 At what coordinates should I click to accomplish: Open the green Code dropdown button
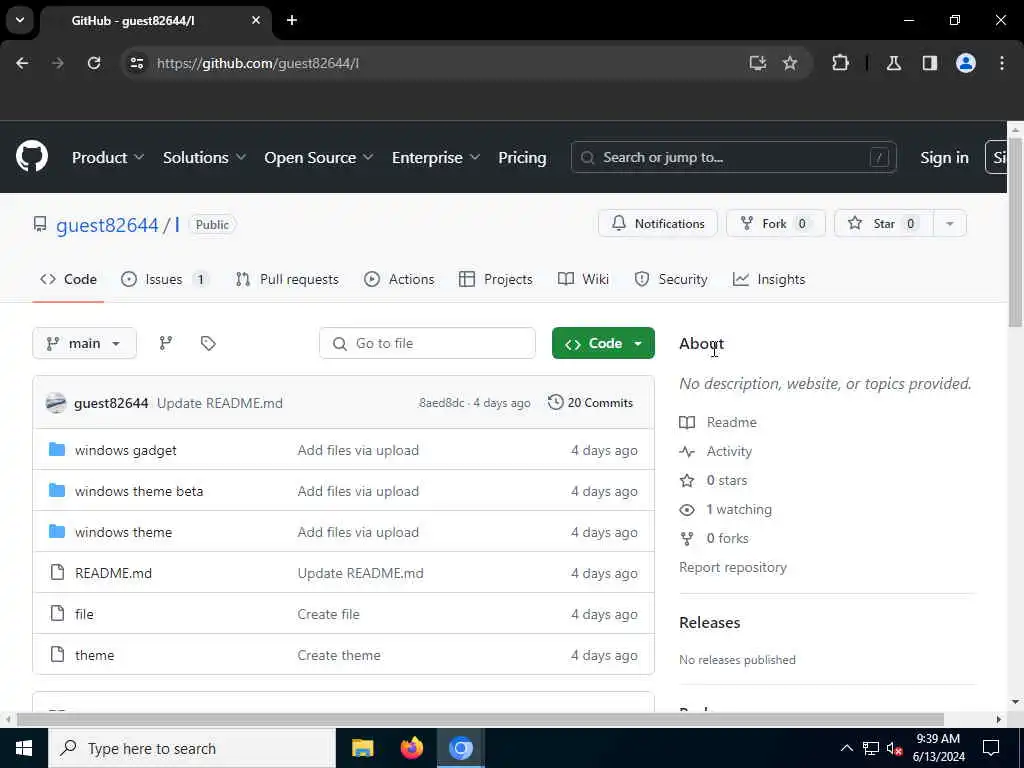[603, 343]
